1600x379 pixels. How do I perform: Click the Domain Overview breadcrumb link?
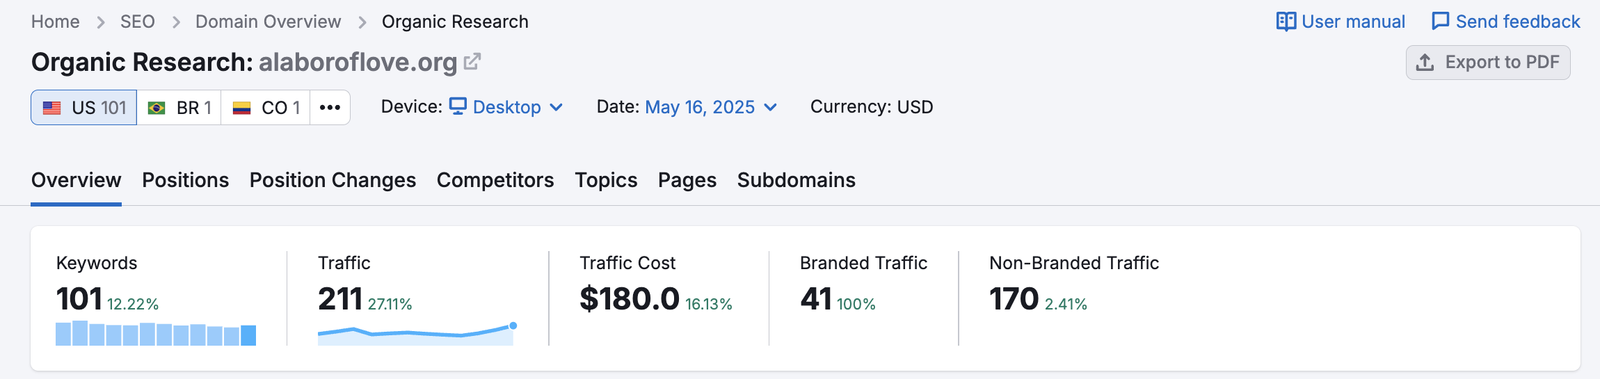(x=268, y=21)
